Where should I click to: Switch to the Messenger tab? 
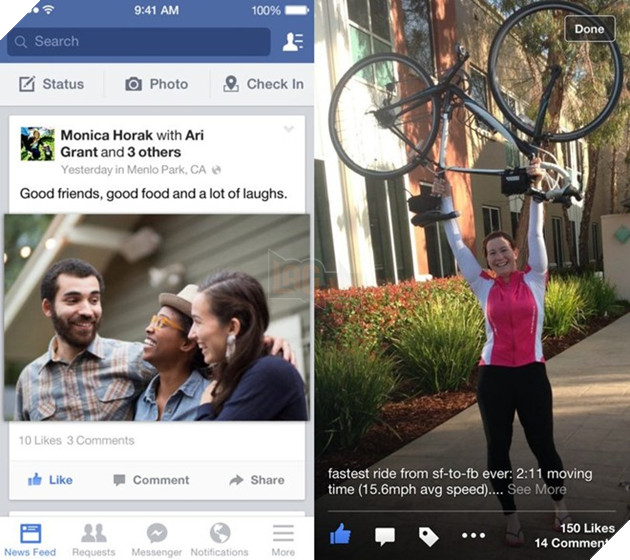[x=157, y=540]
